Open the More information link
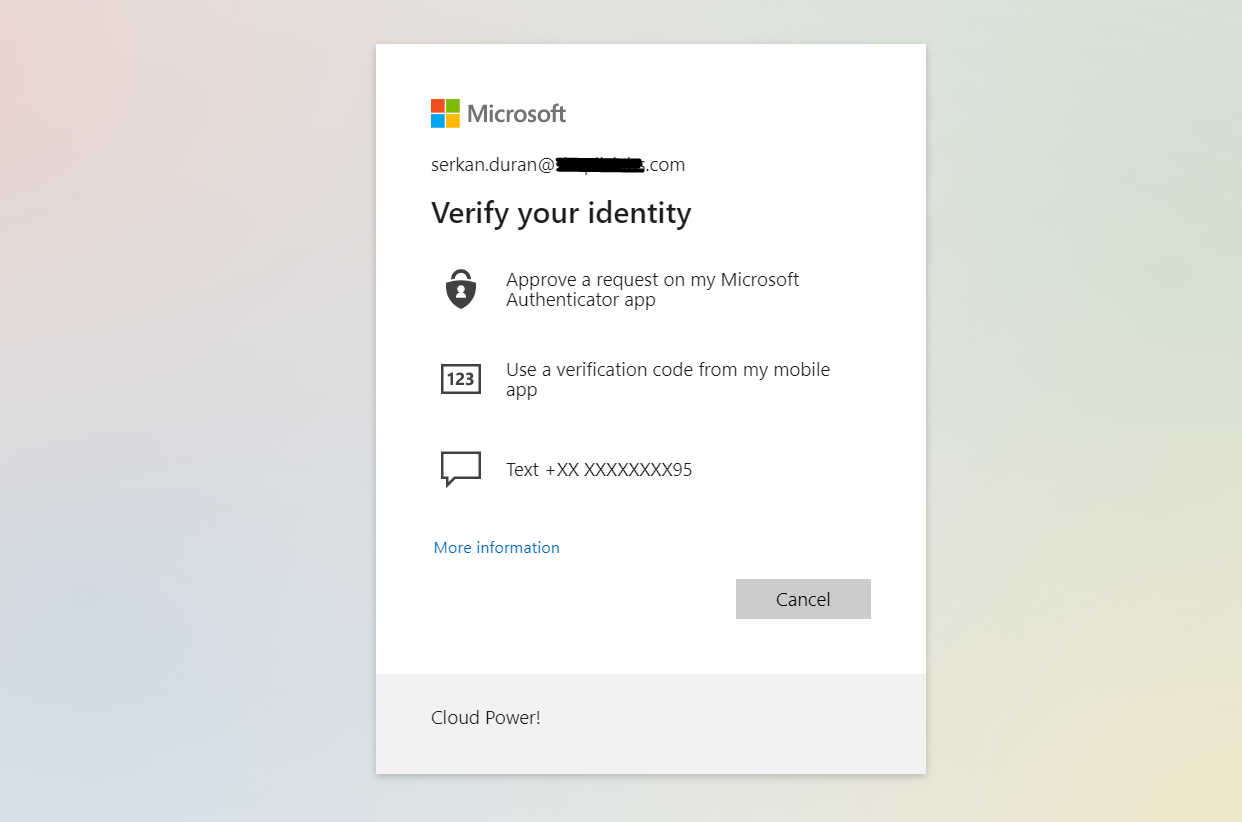This screenshot has height=822, width=1242. (x=496, y=547)
